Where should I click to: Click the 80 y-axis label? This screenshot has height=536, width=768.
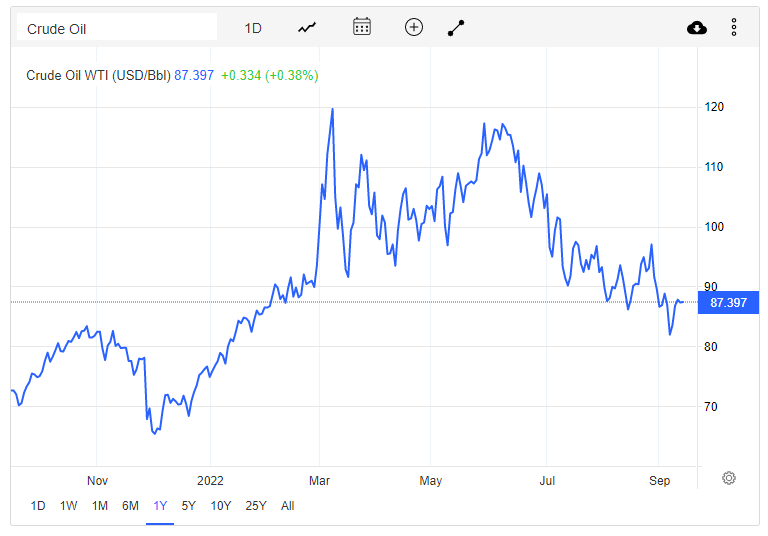pyautogui.click(x=710, y=347)
